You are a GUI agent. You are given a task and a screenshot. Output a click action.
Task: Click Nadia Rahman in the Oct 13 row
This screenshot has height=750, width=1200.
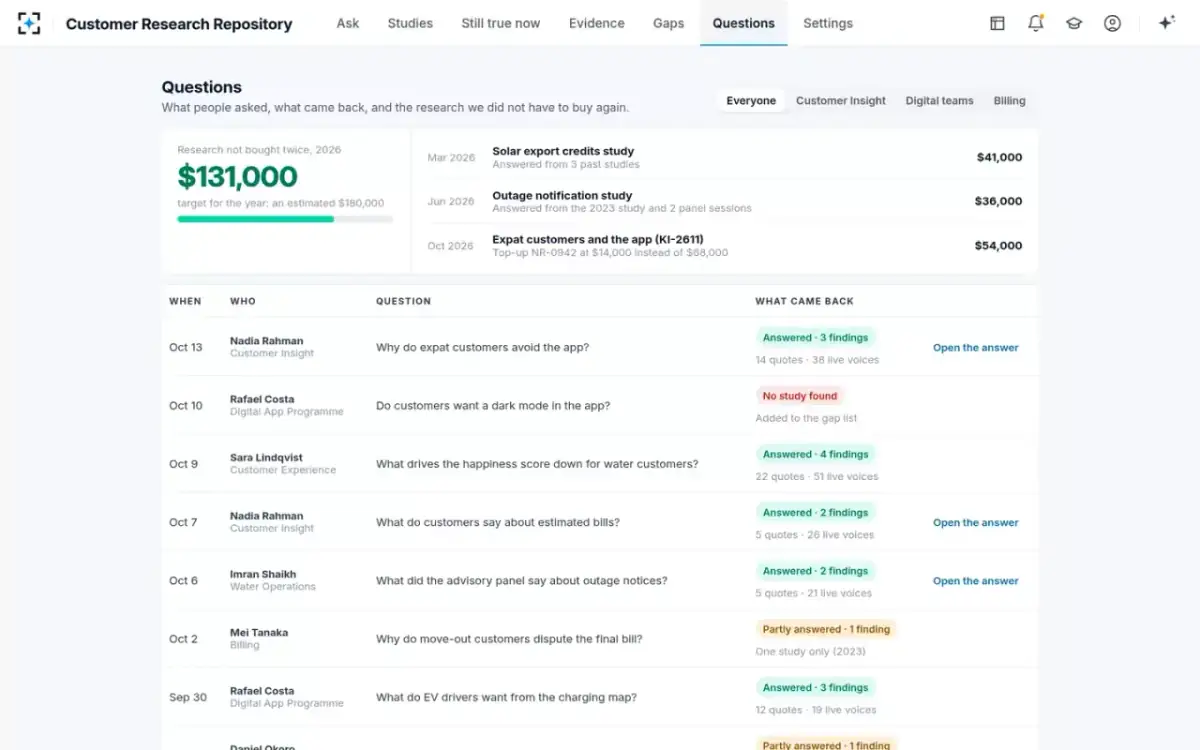[x=266, y=341]
